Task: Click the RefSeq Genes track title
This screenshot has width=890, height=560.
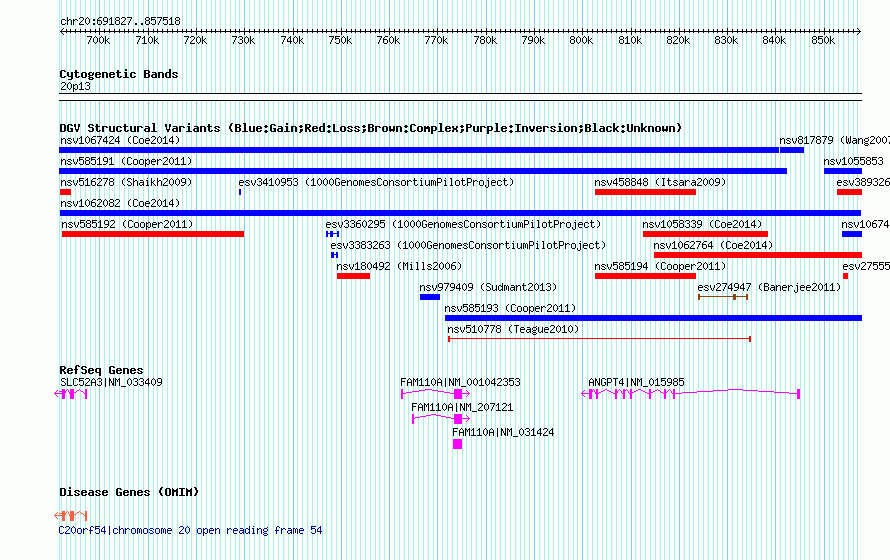Action: [101, 370]
